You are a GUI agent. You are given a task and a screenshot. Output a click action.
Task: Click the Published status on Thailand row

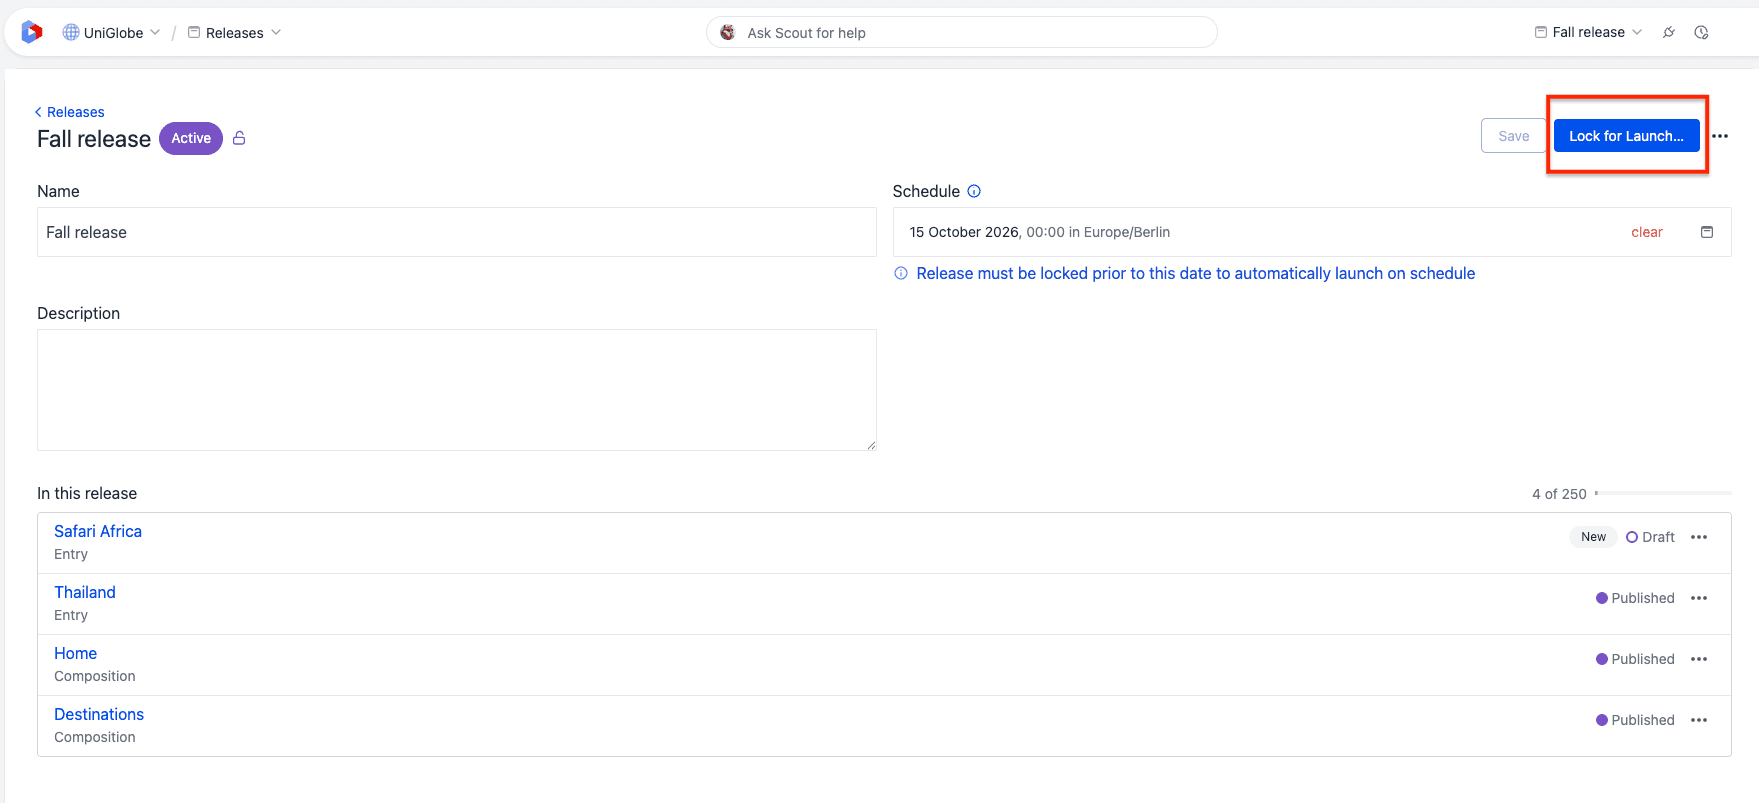coord(1635,598)
